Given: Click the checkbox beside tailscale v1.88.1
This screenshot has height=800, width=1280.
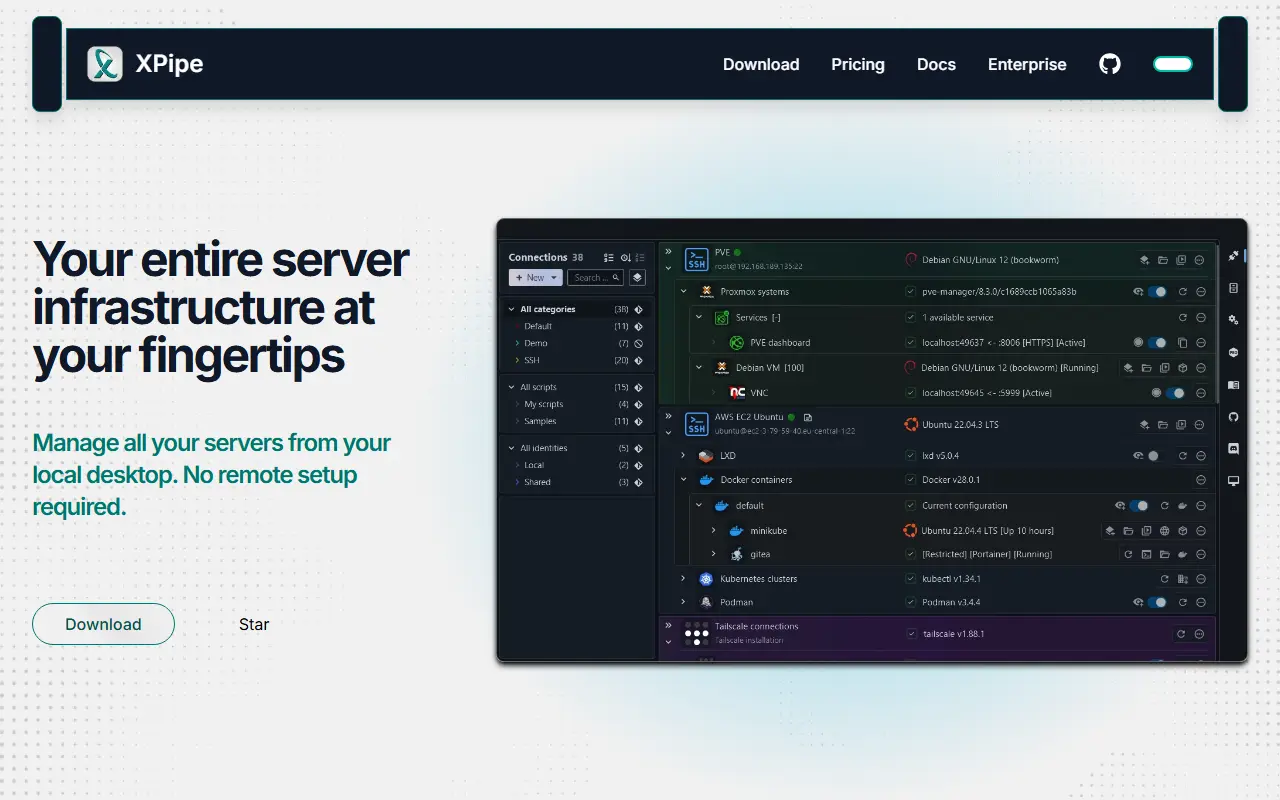Looking at the screenshot, I should click(910, 634).
